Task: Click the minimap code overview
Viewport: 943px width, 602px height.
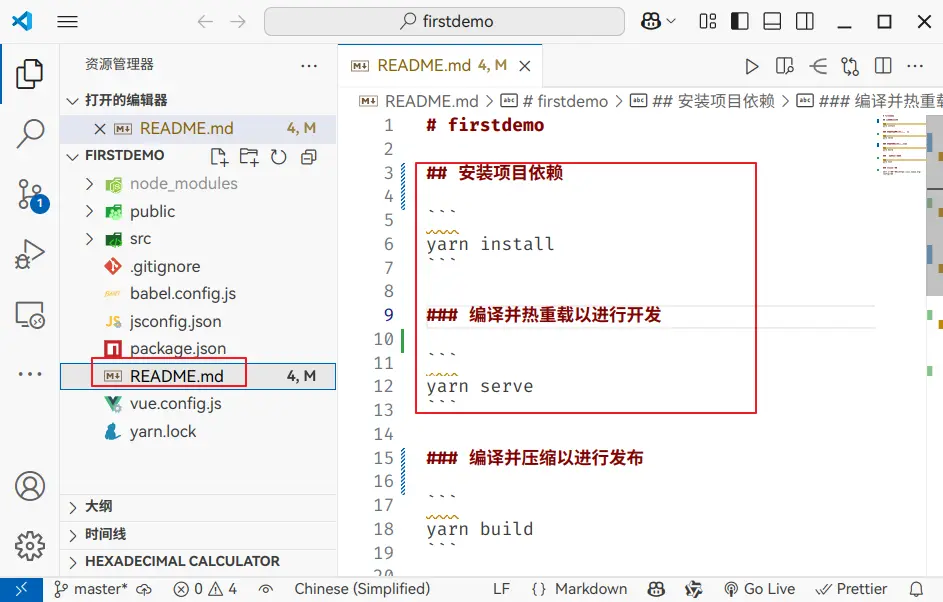Action: tap(900, 144)
